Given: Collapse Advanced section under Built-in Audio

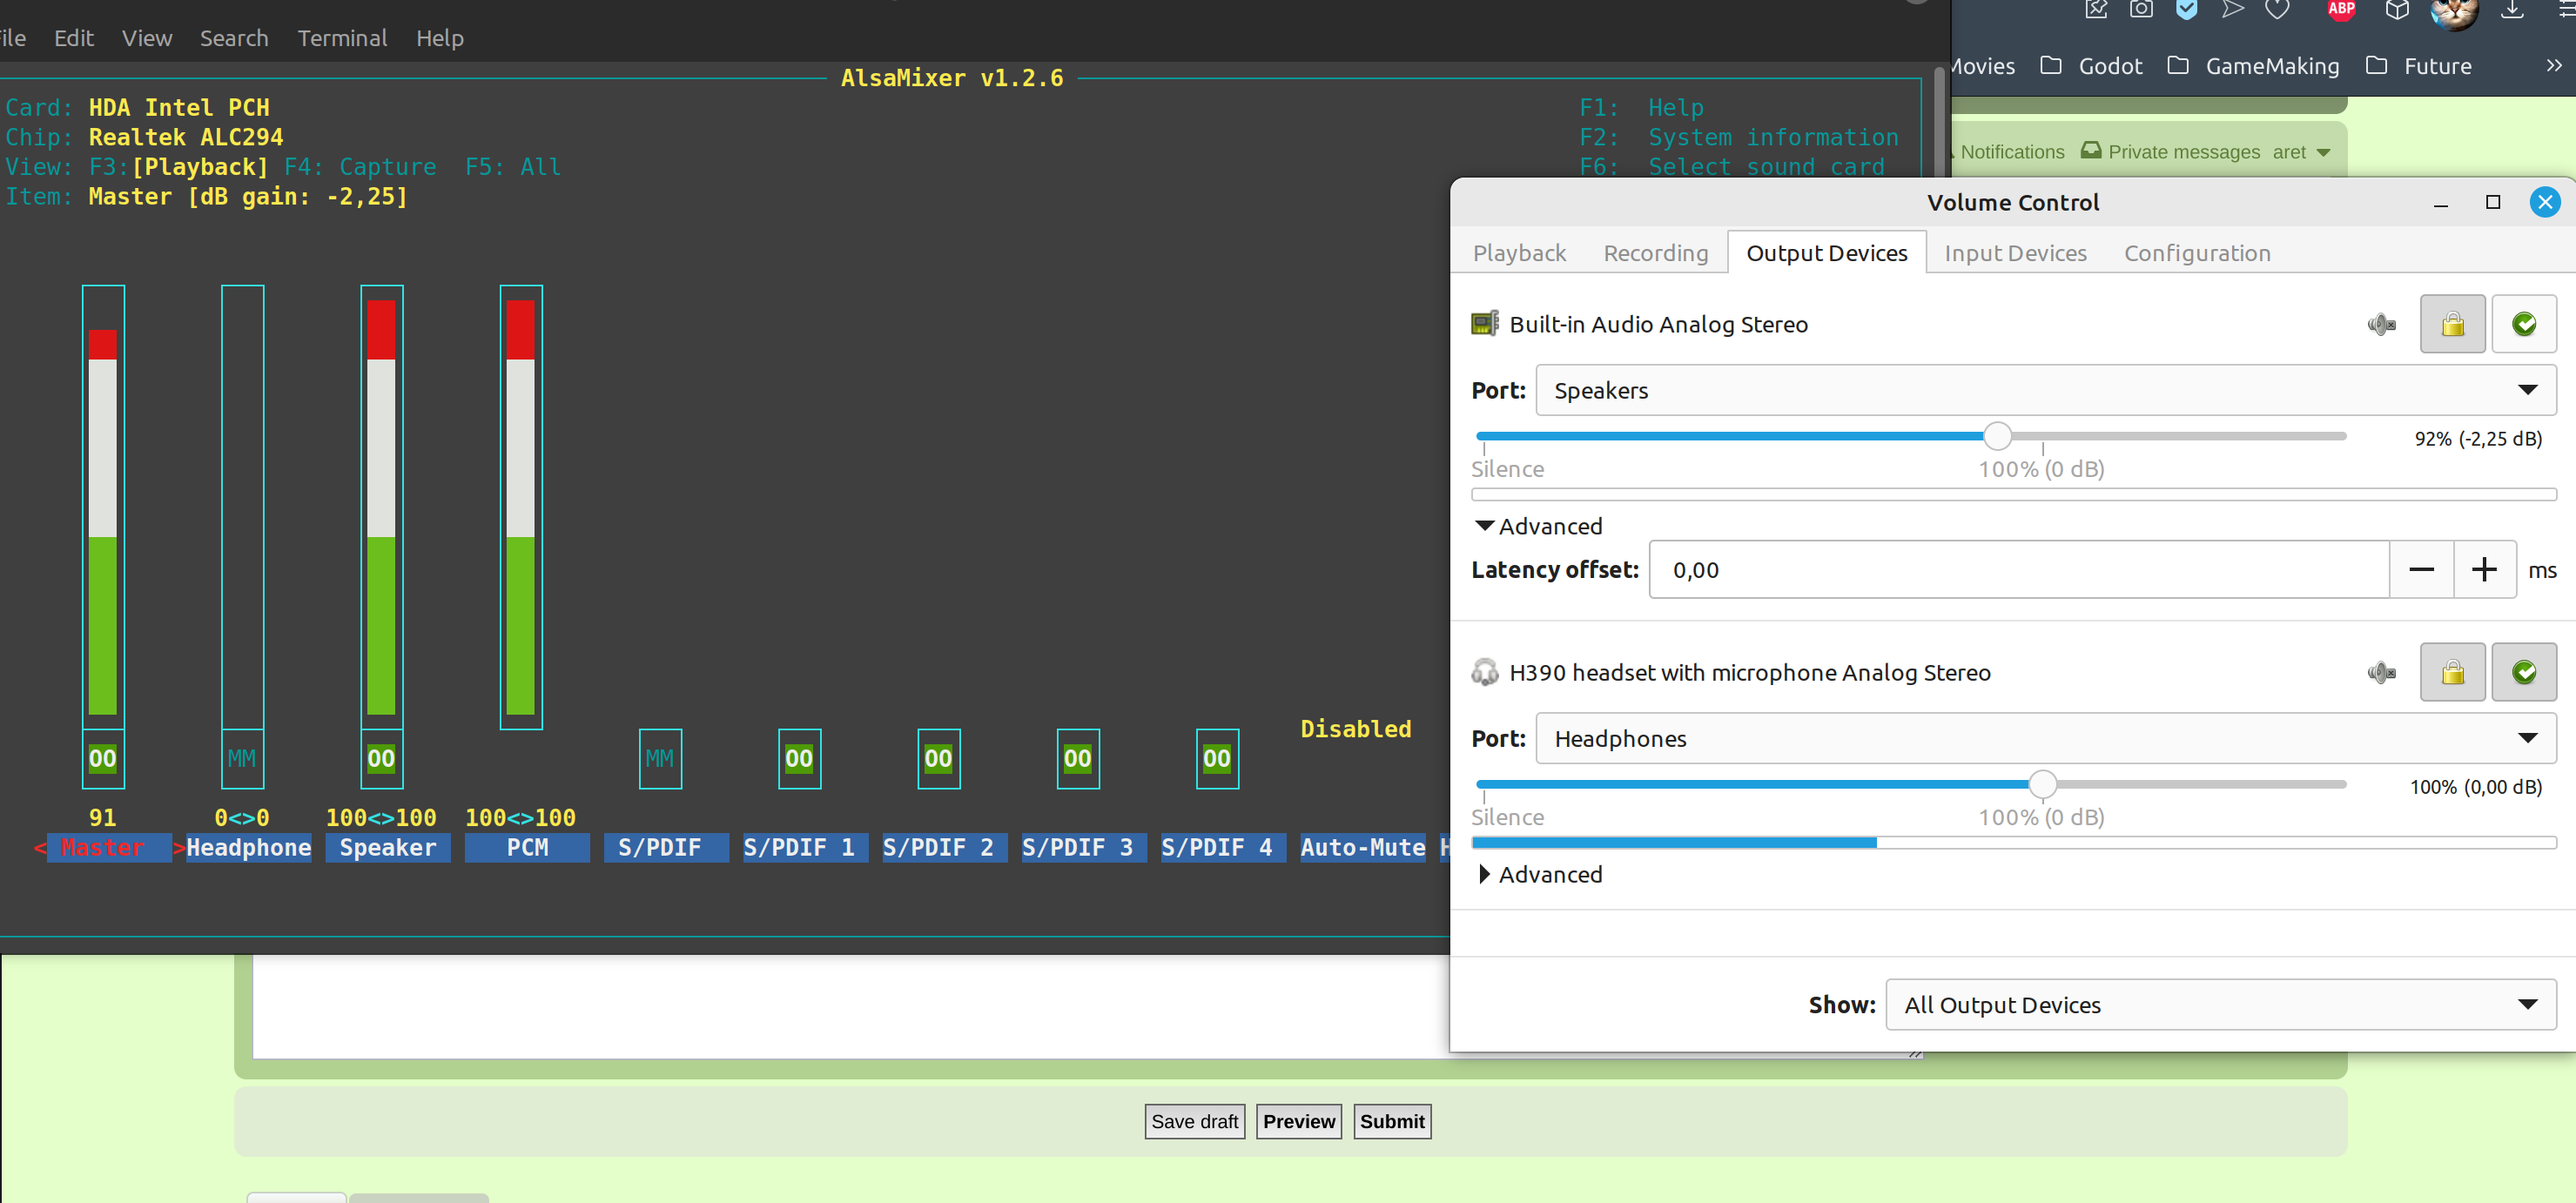Looking at the screenshot, I should (1539, 526).
